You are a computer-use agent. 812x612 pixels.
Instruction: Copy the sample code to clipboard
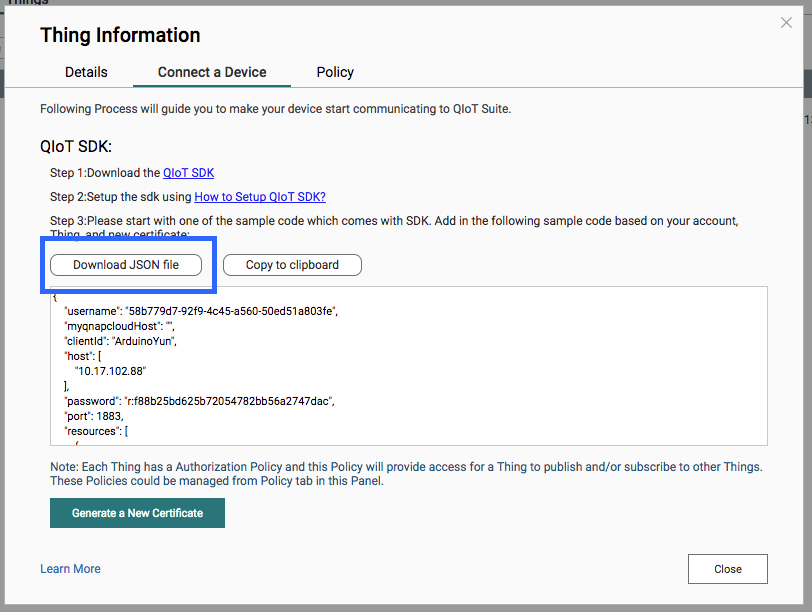pyautogui.click(x=292, y=265)
